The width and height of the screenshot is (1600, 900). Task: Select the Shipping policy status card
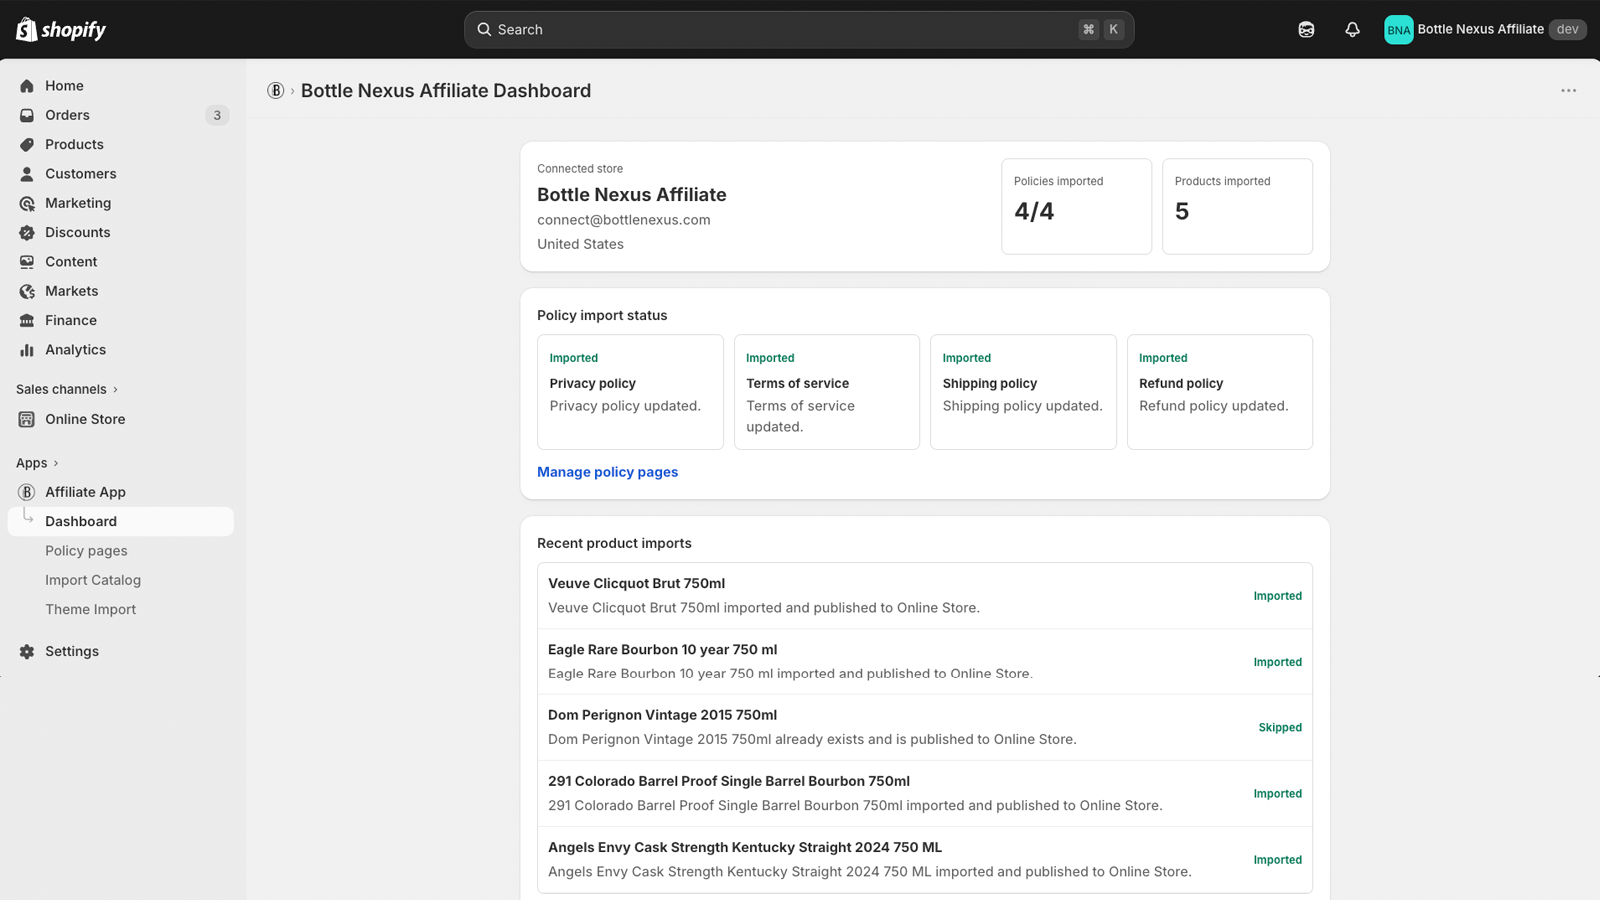coord(1023,392)
